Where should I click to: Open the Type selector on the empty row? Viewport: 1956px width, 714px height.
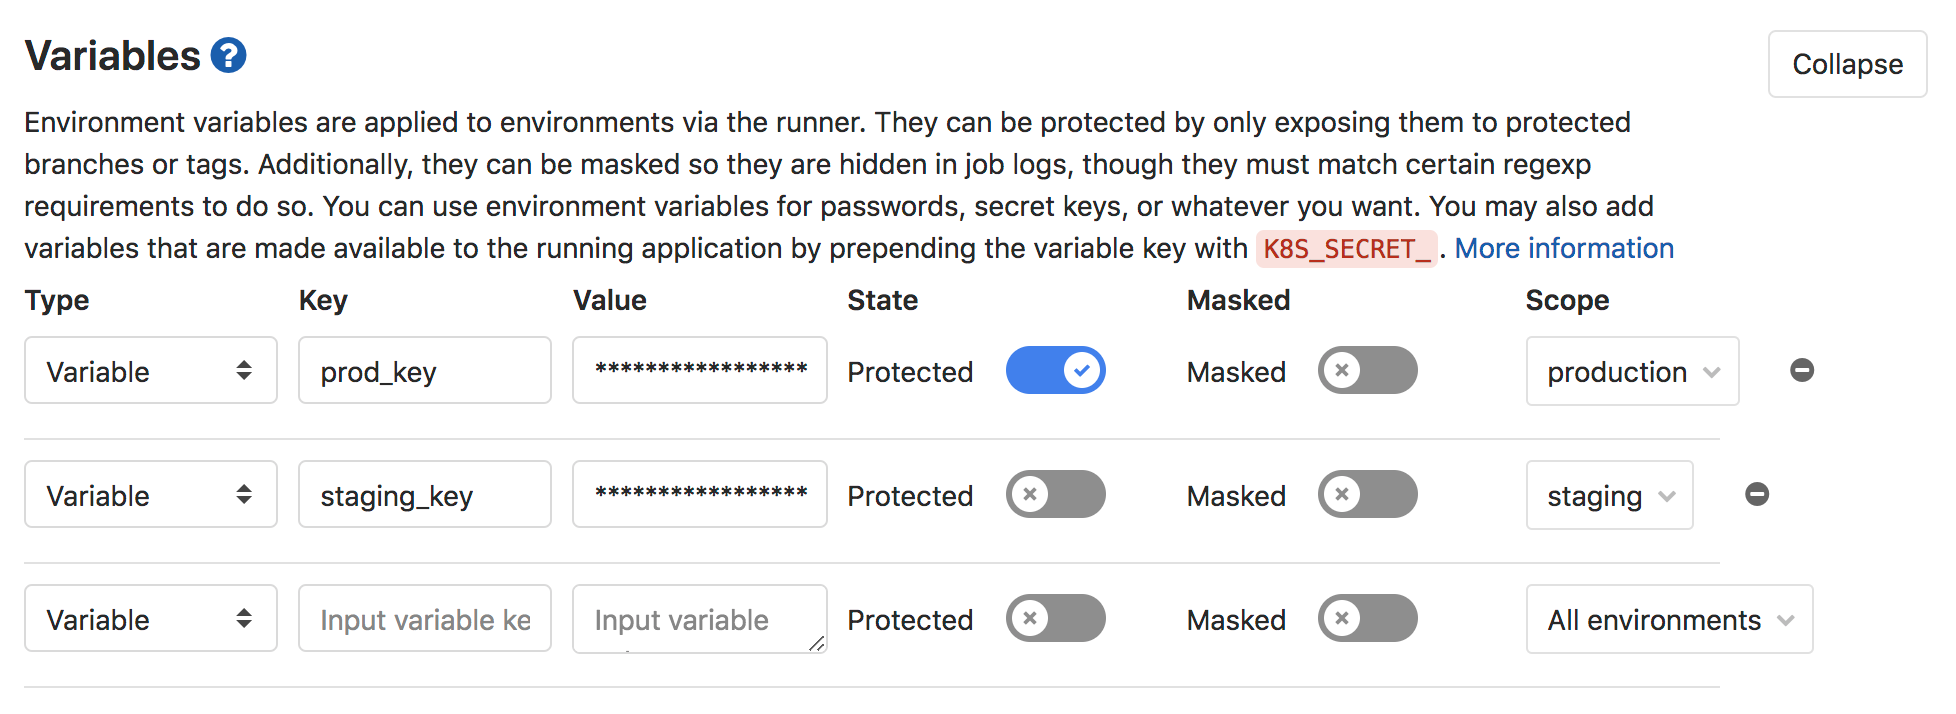coord(150,618)
